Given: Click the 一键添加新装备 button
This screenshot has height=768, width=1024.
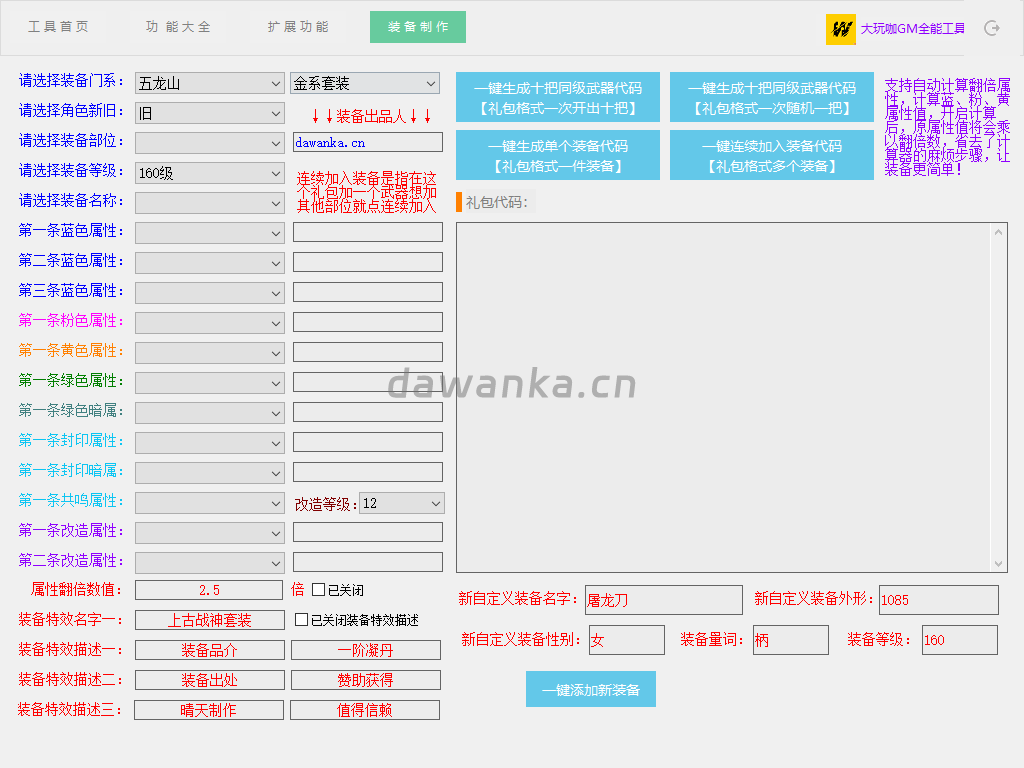Looking at the screenshot, I should point(591,690).
